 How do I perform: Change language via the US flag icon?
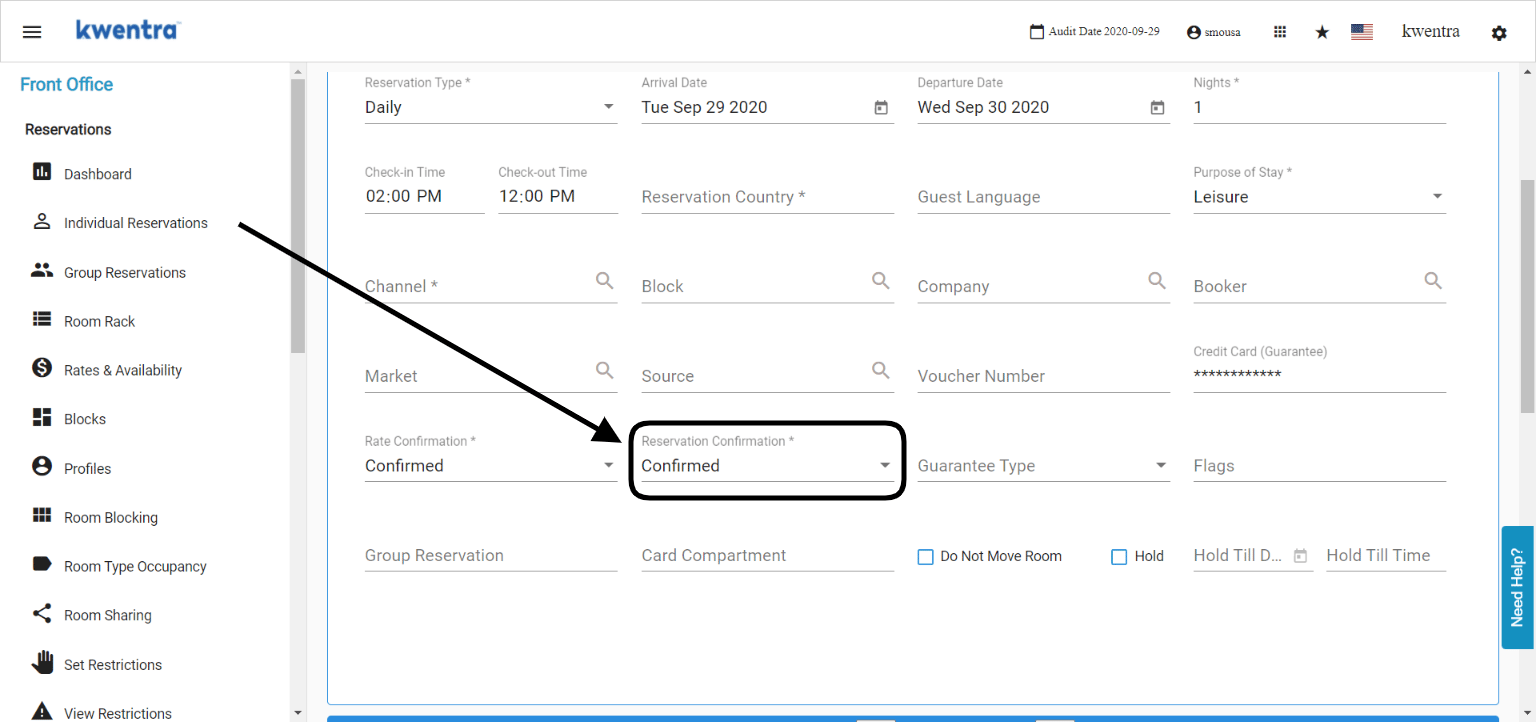point(1362,32)
